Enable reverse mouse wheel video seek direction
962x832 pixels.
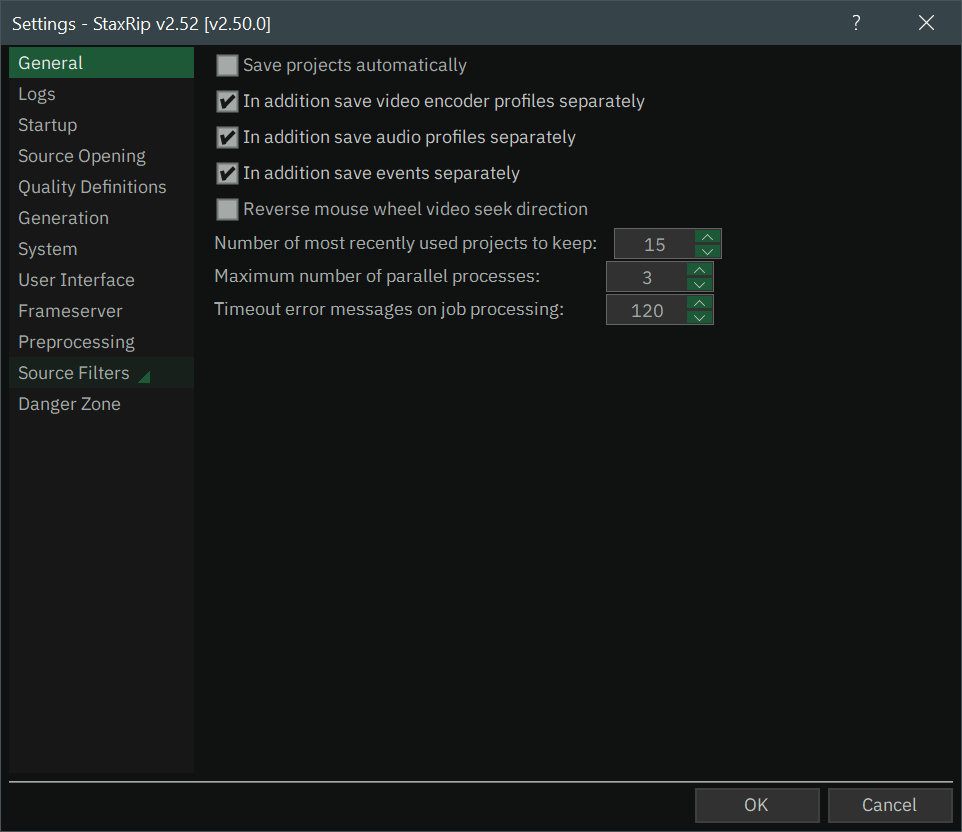tap(227, 209)
